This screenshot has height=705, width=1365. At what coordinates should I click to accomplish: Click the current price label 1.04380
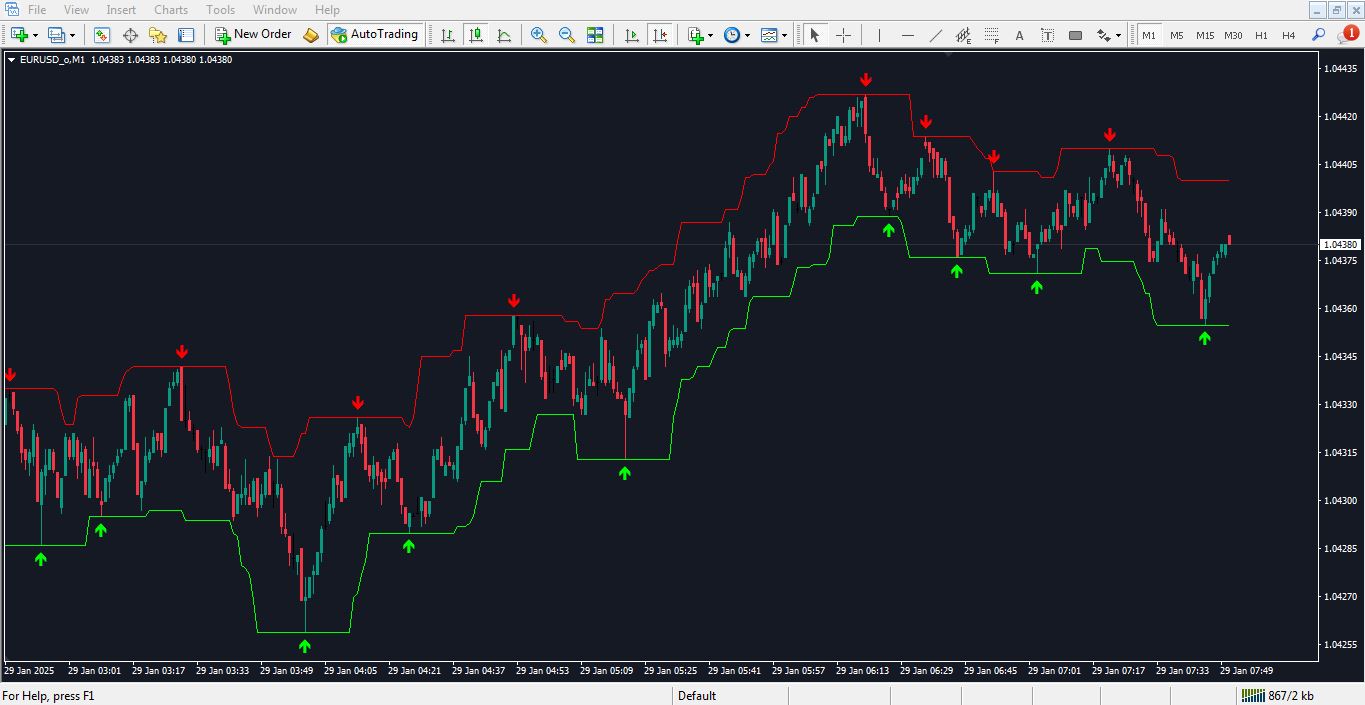click(1340, 244)
